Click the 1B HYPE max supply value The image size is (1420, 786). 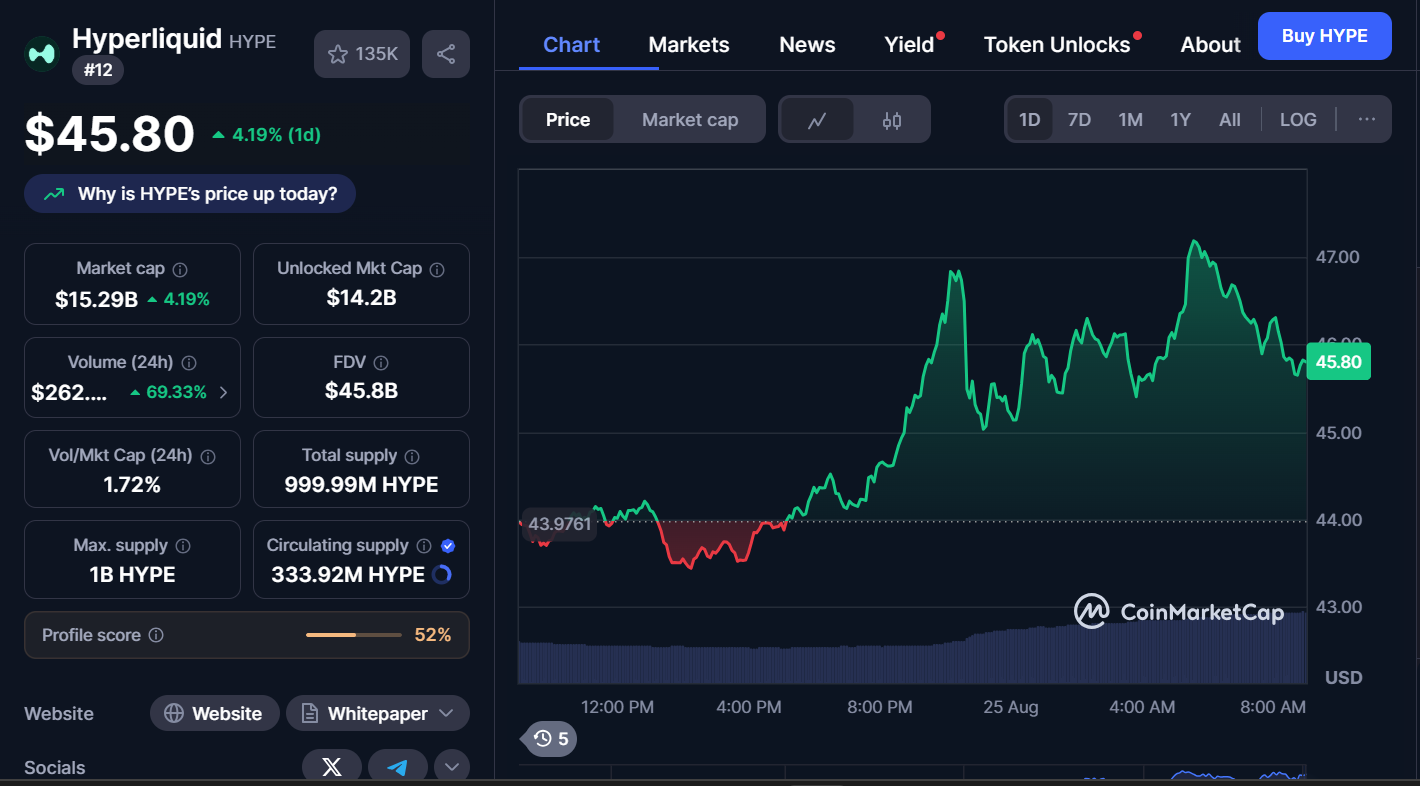click(132, 575)
